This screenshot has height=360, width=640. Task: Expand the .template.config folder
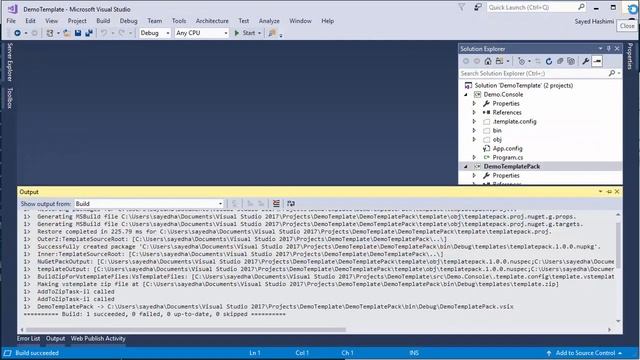tap(474, 122)
